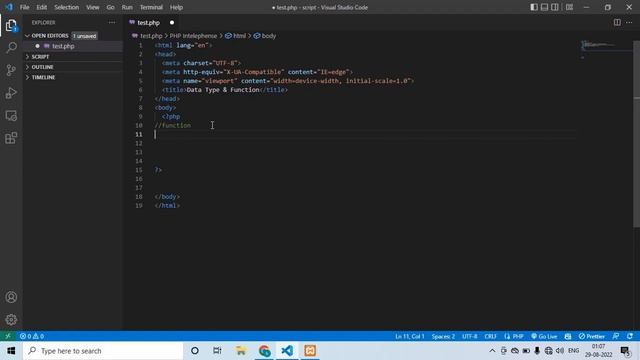Open XAMPP from taskbar

pos(310,351)
